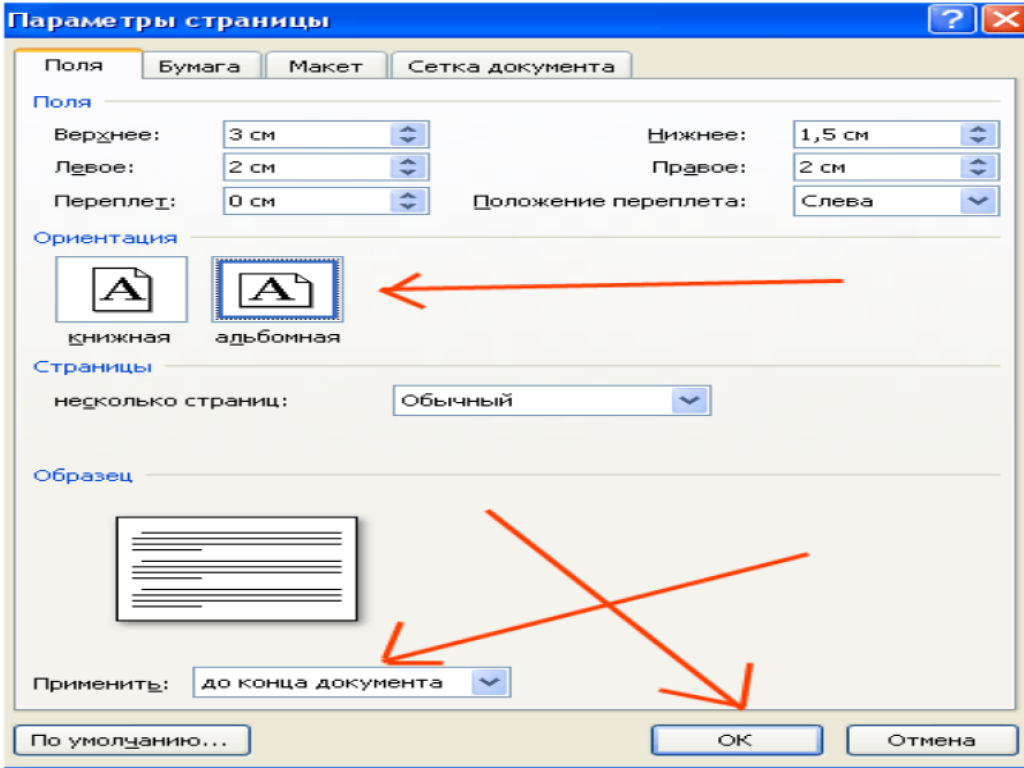Adjust the Левое margin spinner arrows
Screen dimensions: 1024x768
(409, 167)
